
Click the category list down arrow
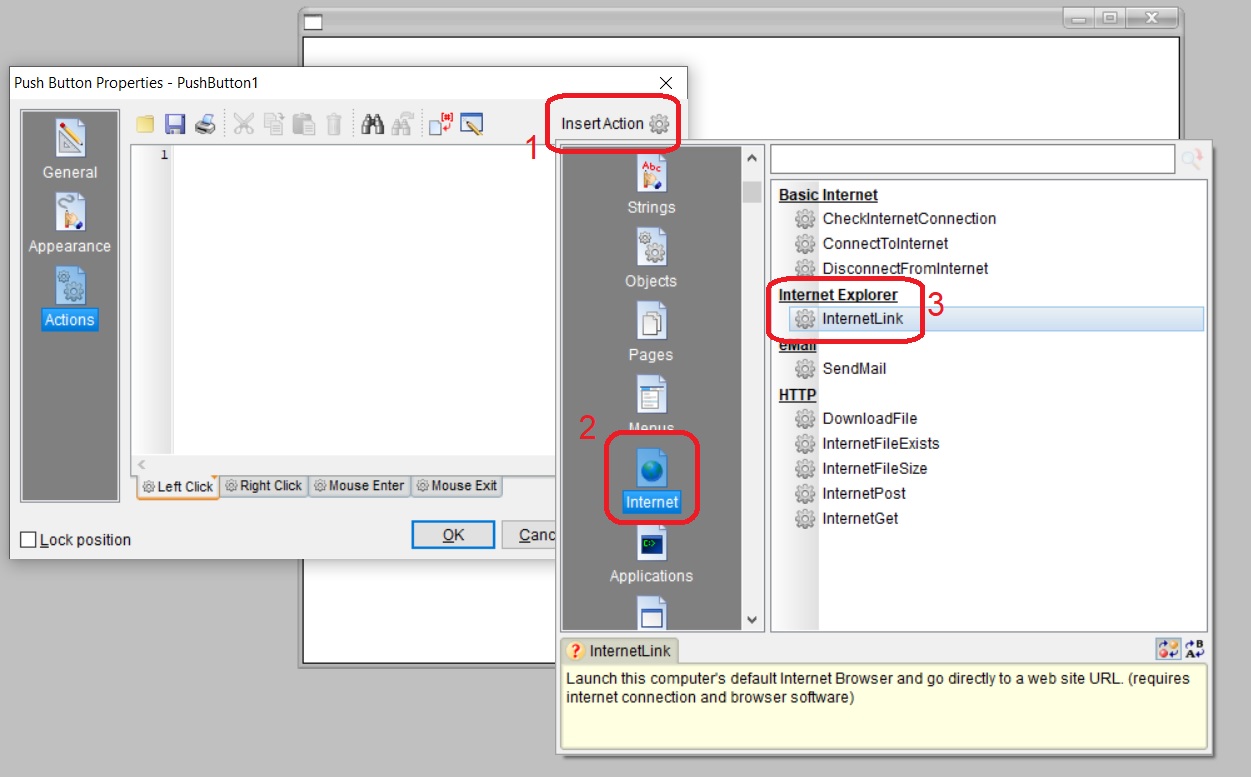point(752,619)
